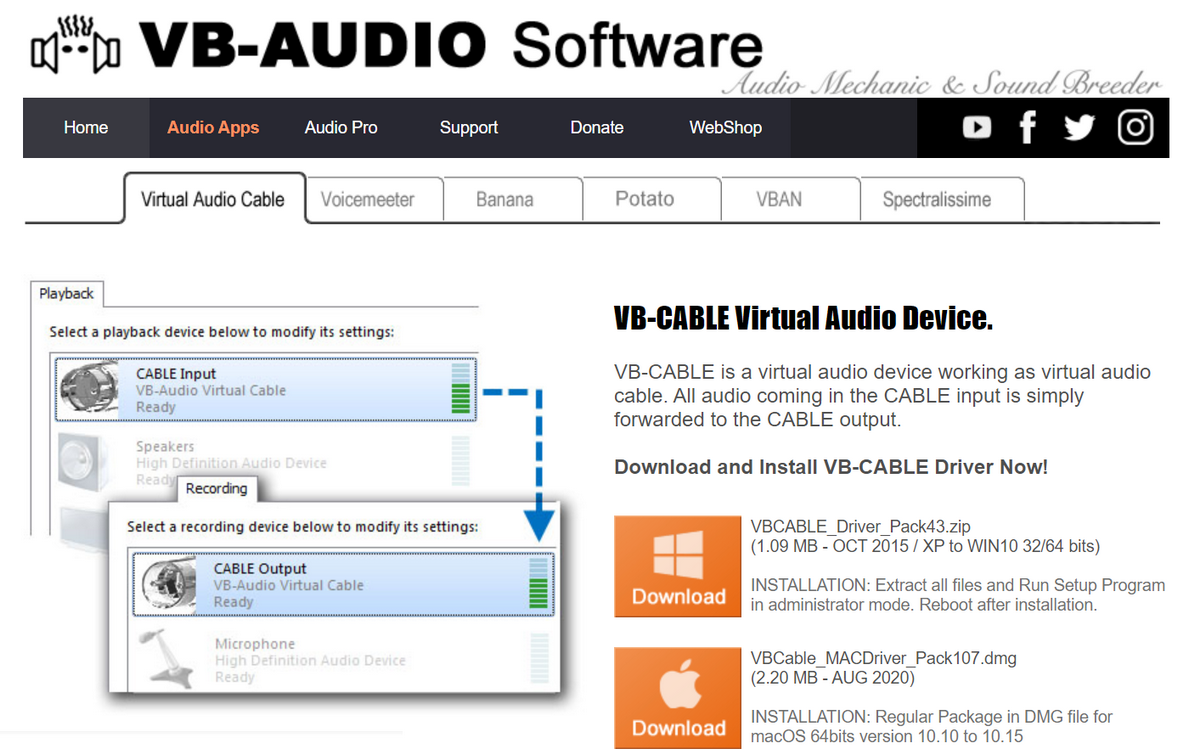The height and width of the screenshot is (755, 1178).
Task: Open the Audio Pro menu
Action: [x=341, y=128]
